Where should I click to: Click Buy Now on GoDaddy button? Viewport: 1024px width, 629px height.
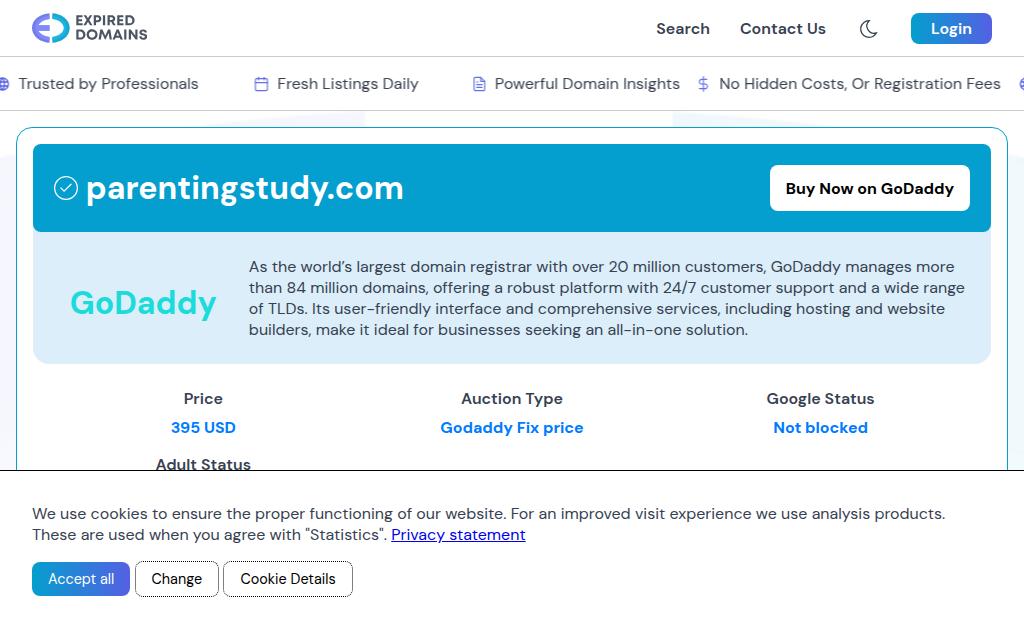pyautogui.click(x=869, y=188)
